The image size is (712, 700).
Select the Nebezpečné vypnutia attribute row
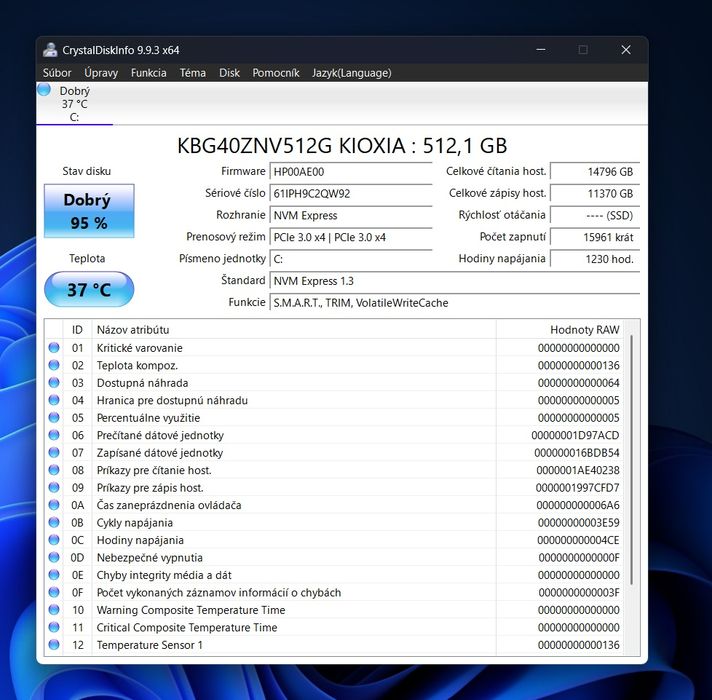(334, 557)
